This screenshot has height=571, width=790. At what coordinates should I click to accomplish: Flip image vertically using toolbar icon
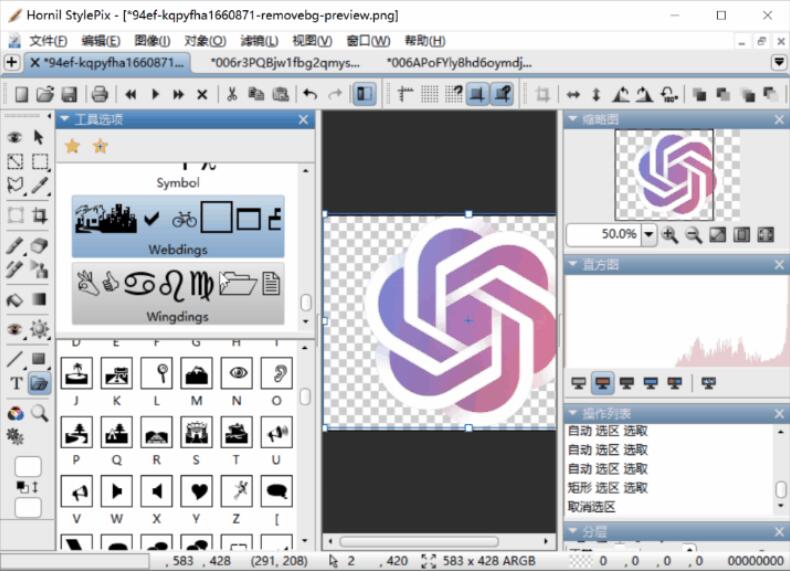click(x=596, y=94)
